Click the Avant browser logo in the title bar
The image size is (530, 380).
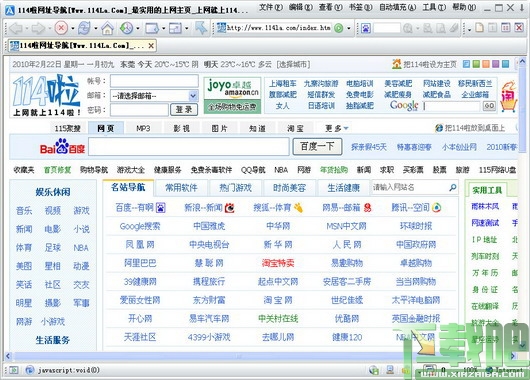point(10,10)
